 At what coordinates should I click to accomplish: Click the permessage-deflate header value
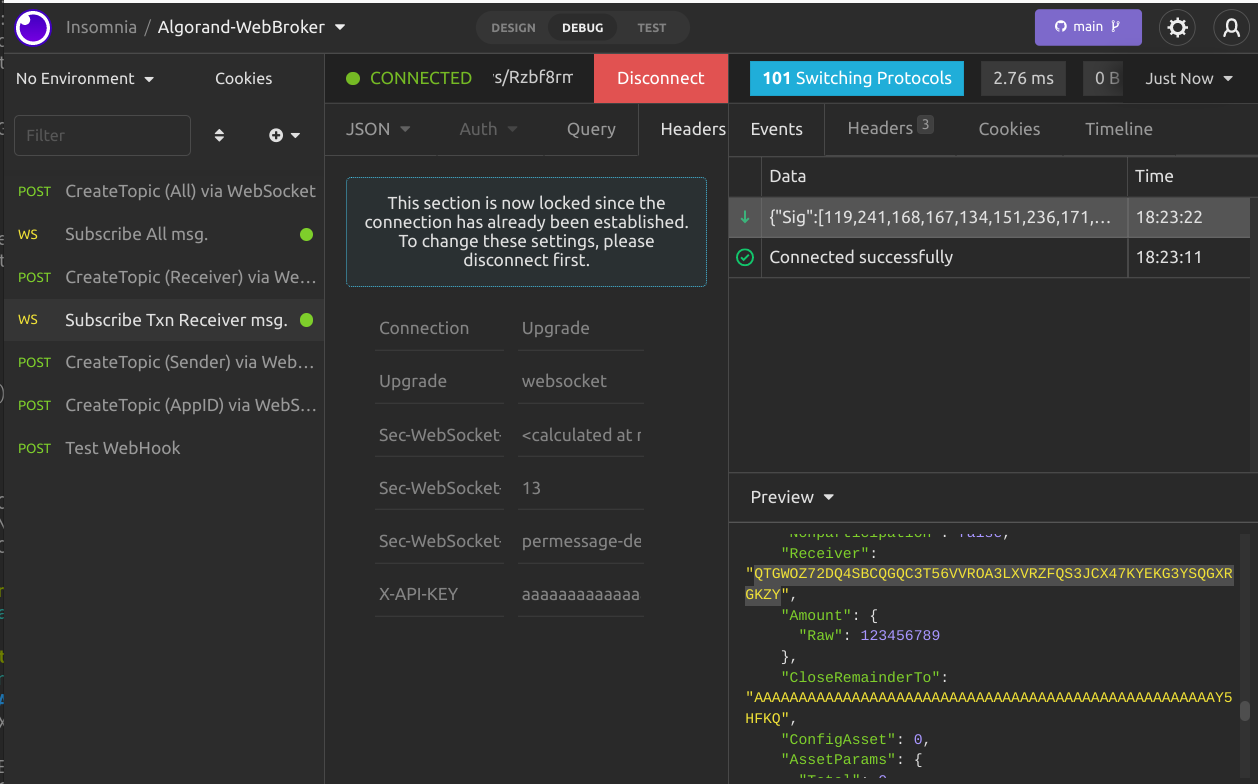tap(582, 541)
